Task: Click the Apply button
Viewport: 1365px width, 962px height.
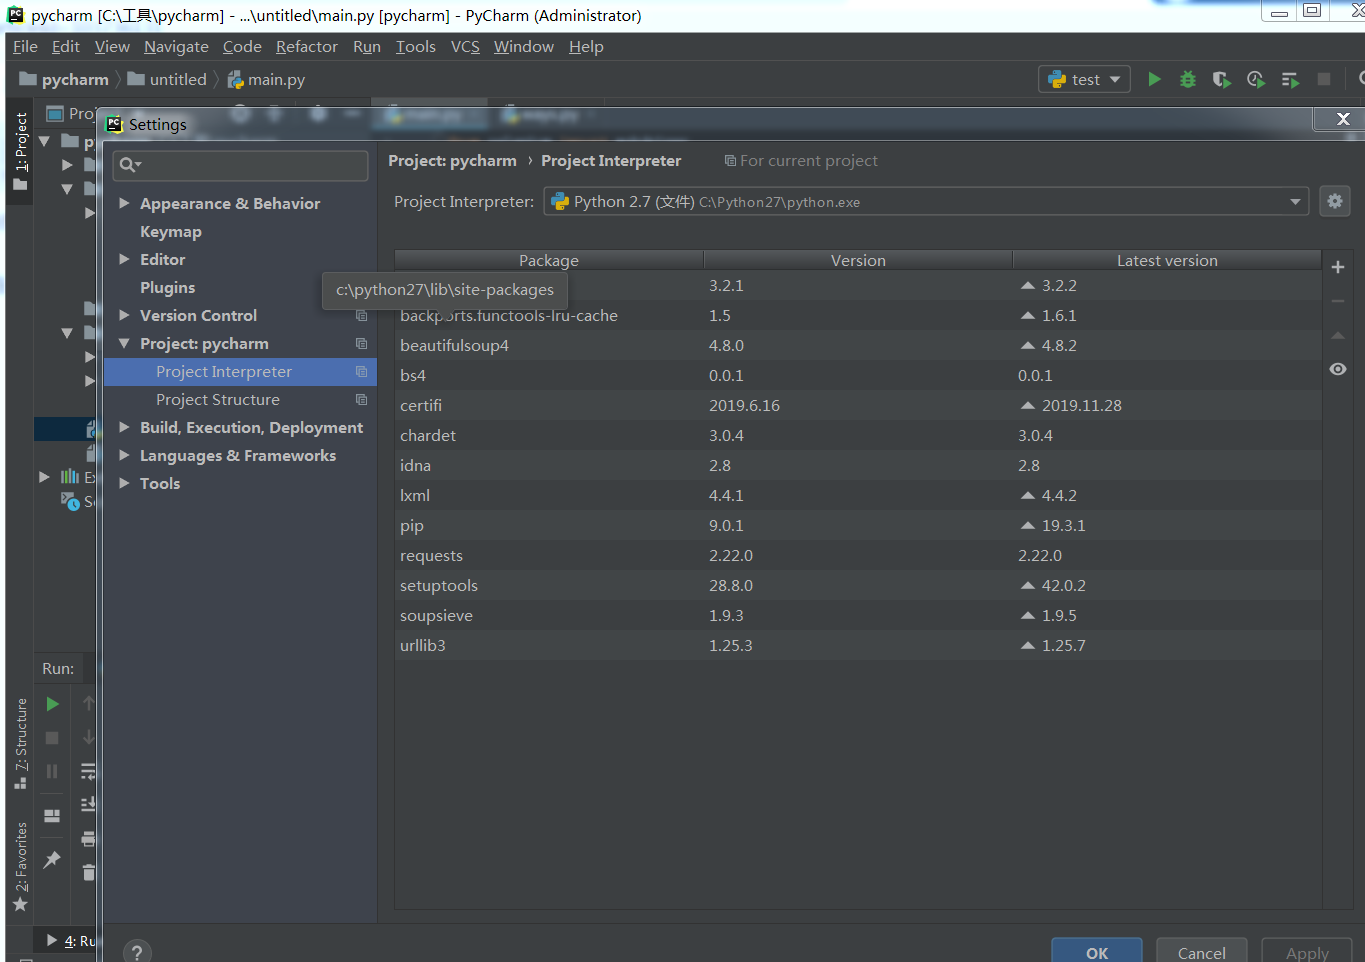Action: pyautogui.click(x=1307, y=951)
